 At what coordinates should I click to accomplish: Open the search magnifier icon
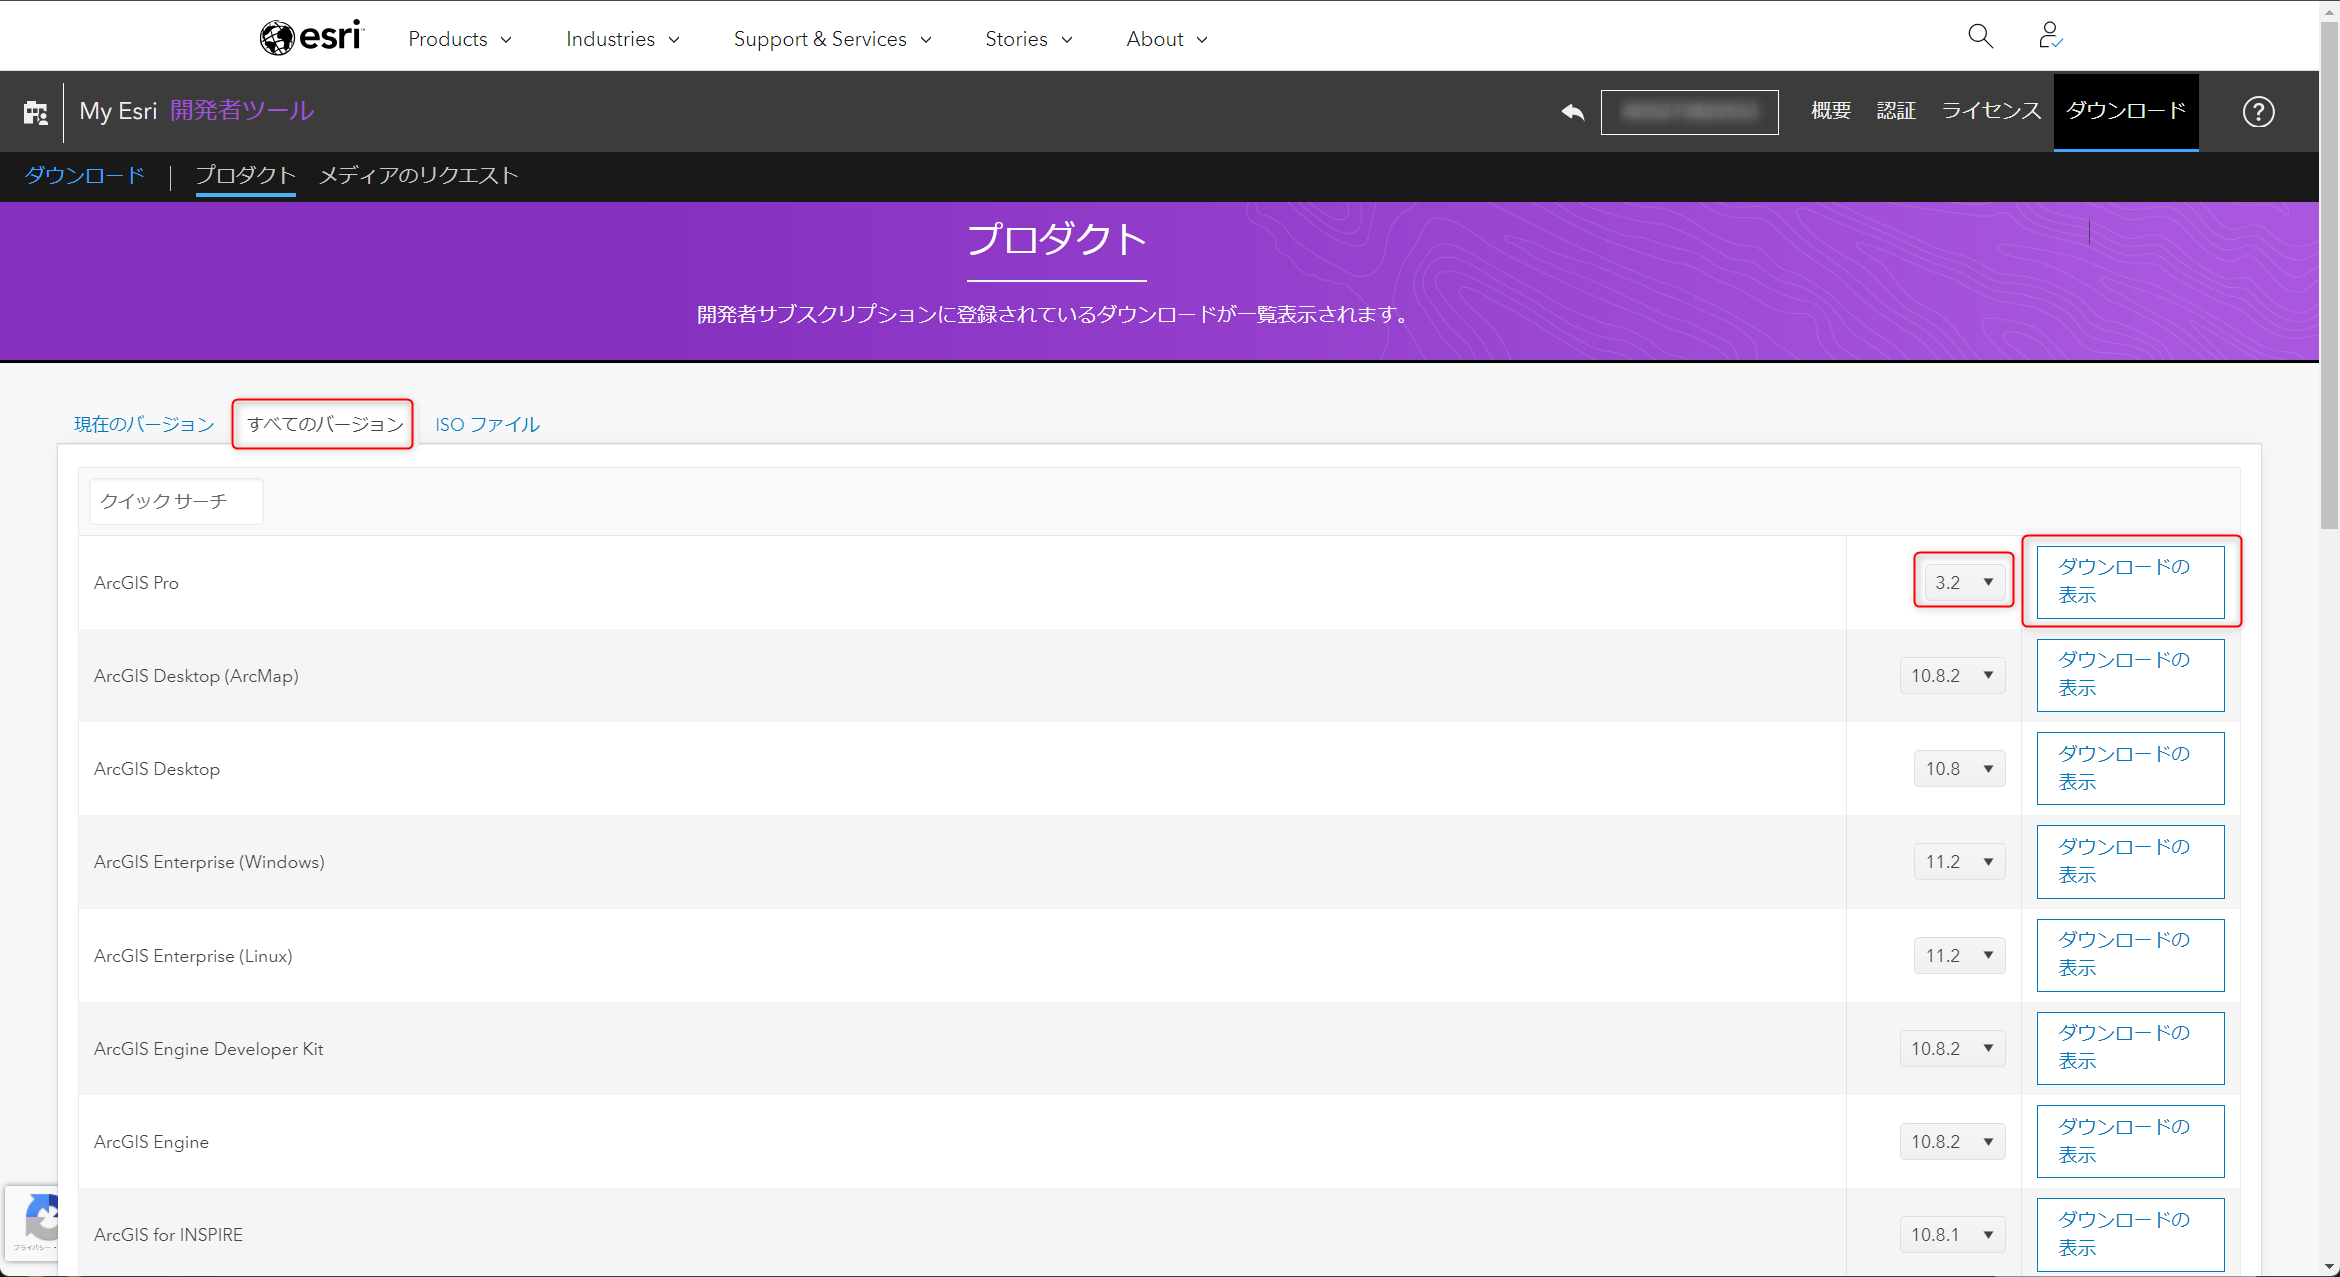(1980, 37)
